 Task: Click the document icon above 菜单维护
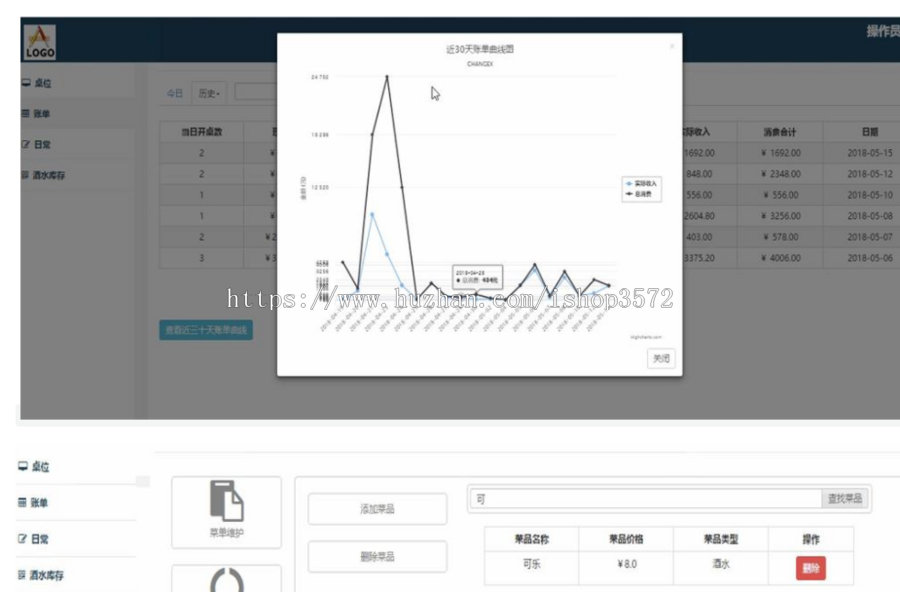pos(227,501)
